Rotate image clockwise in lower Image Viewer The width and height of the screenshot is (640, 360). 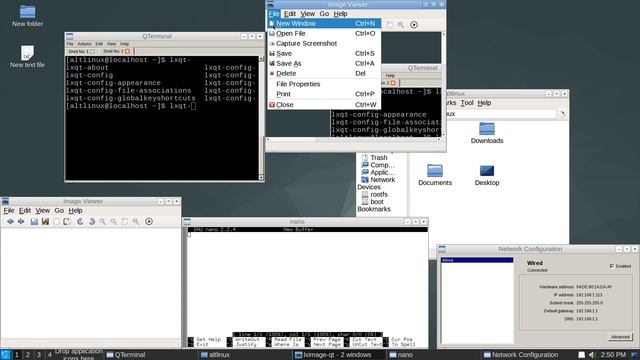click(91, 221)
